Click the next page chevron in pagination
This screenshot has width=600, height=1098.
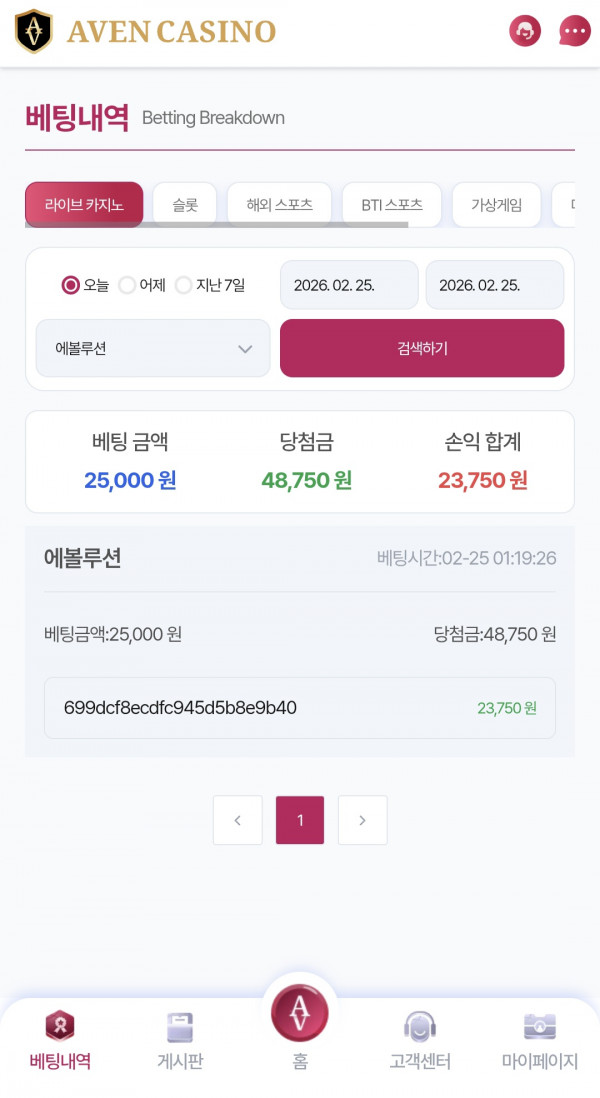362,820
